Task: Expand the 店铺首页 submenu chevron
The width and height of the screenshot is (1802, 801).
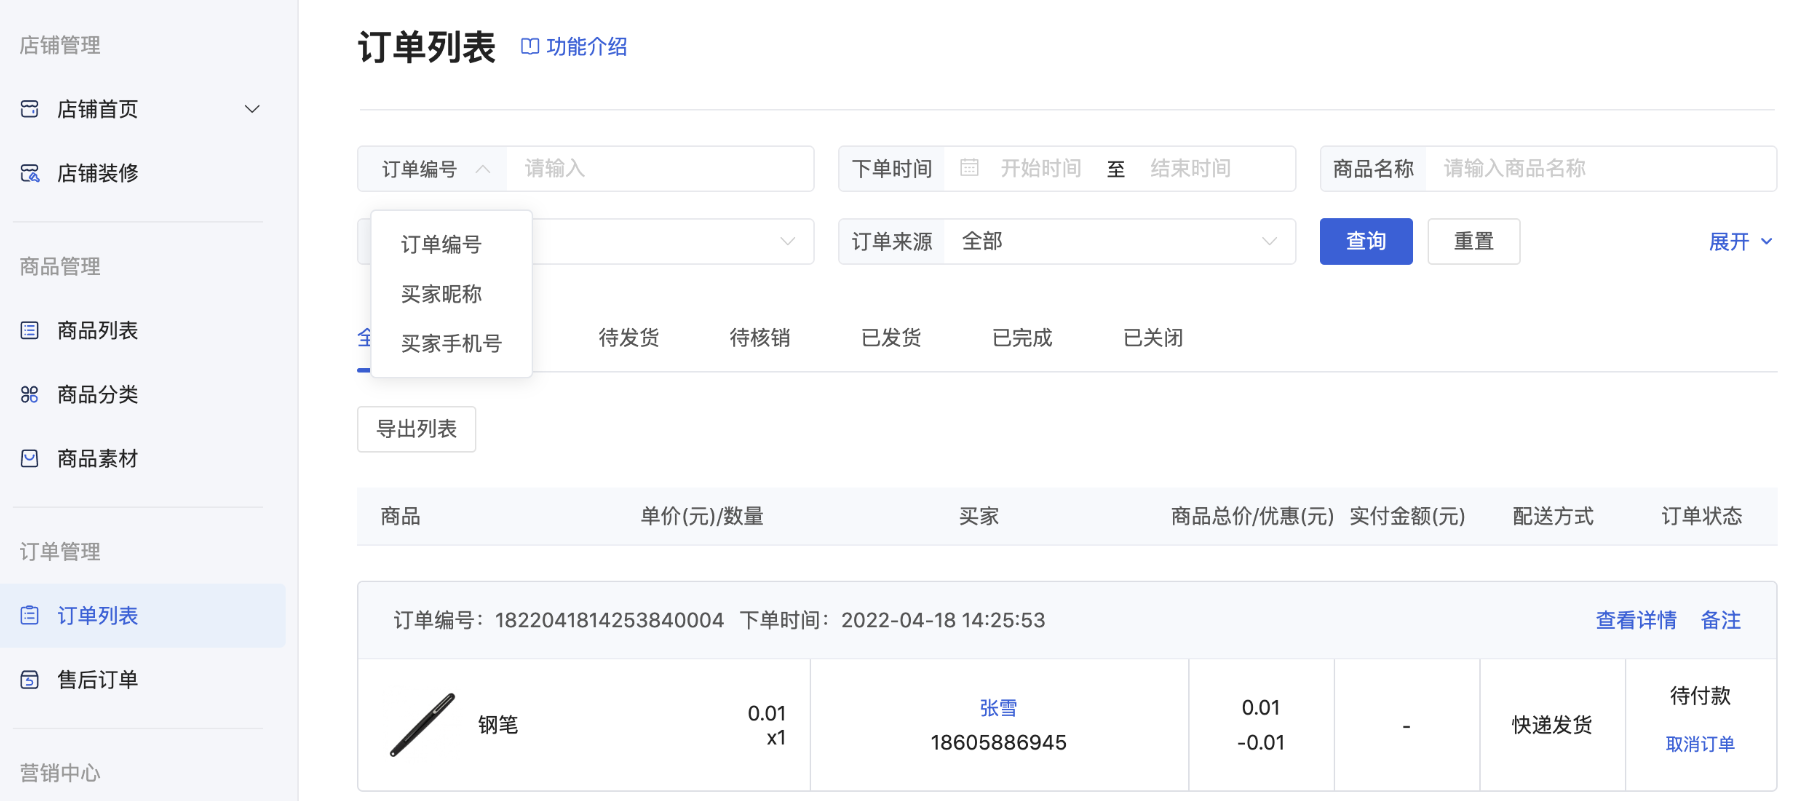Action: click(252, 109)
